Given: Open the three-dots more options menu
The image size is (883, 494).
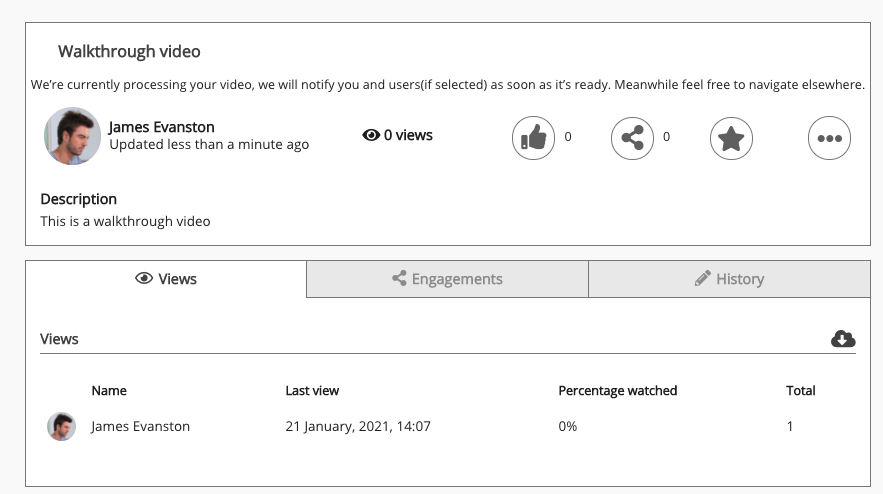Looking at the screenshot, I should point(829,138).
